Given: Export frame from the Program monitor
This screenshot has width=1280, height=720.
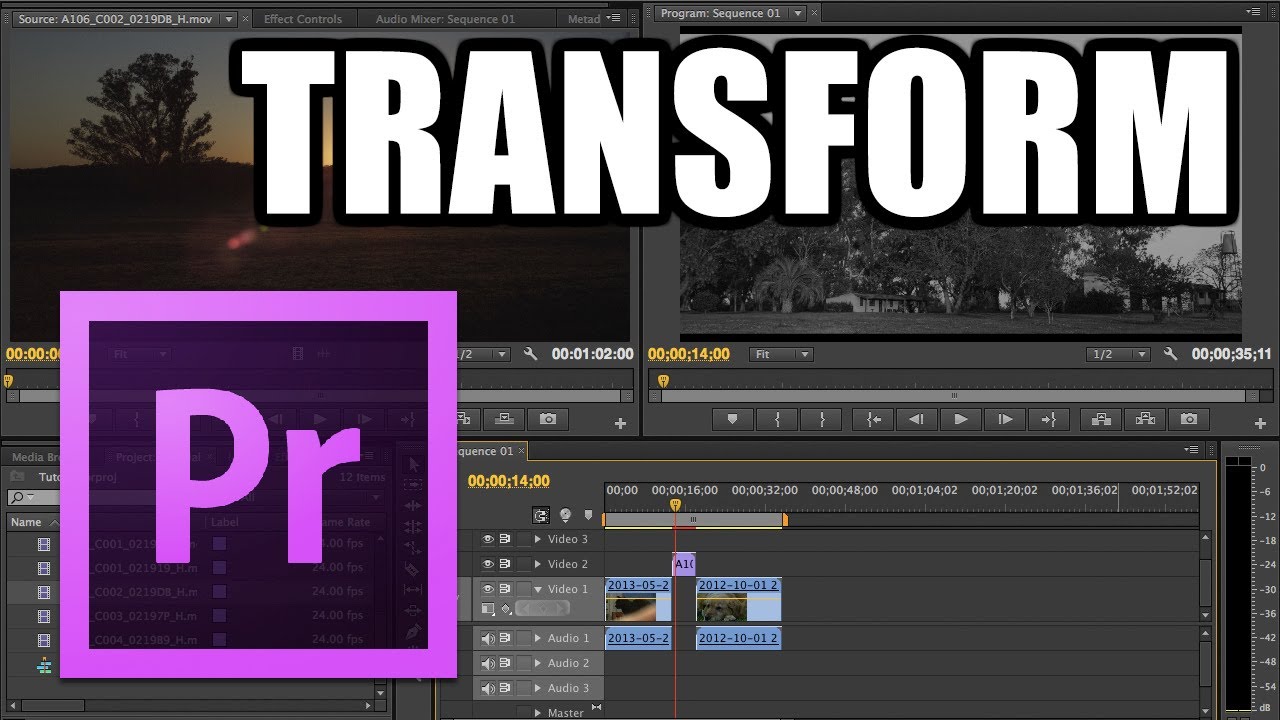Looking at the screenshot, I should click(1189, 420).
